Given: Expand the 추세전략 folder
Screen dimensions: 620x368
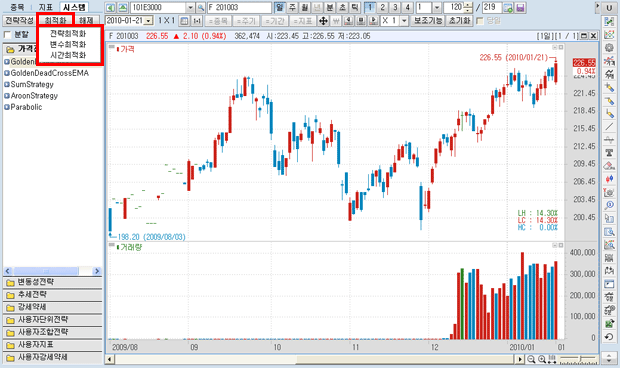Looking at the screenshot, I should [52, 295].
